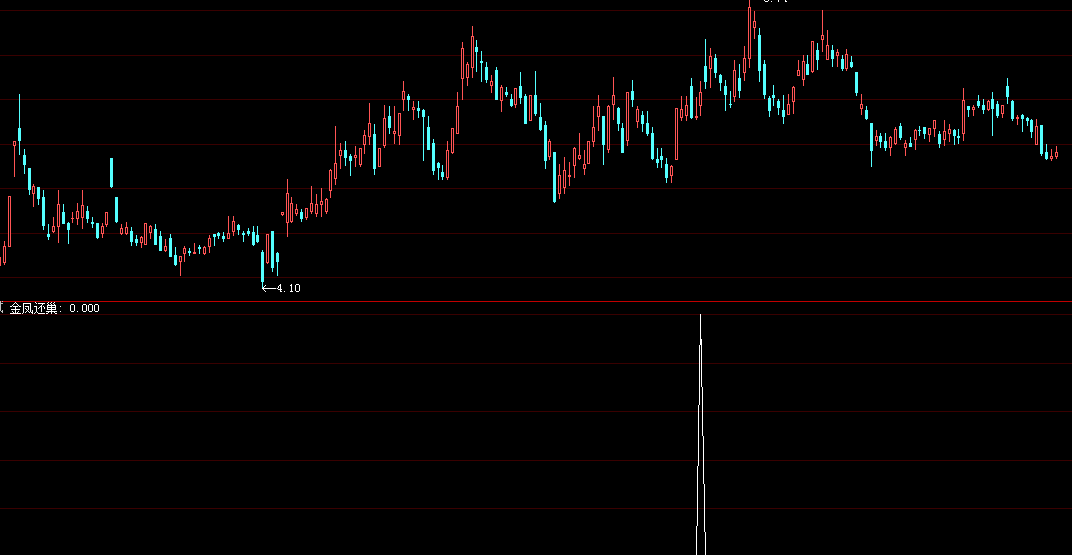Screen dimensions: 1072x555
Task: Select the lowest cyan candle above 4.10
Action: pos(264,265)
